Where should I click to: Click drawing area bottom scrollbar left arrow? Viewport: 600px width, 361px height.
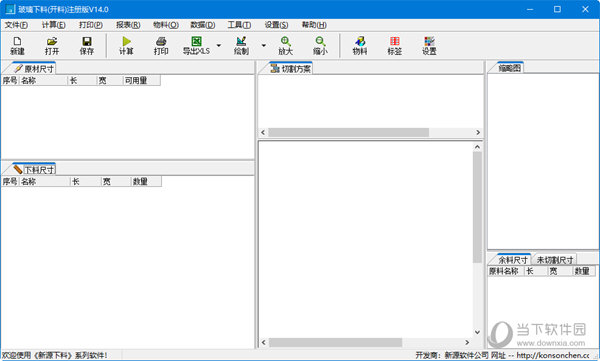tap(263, 342)
